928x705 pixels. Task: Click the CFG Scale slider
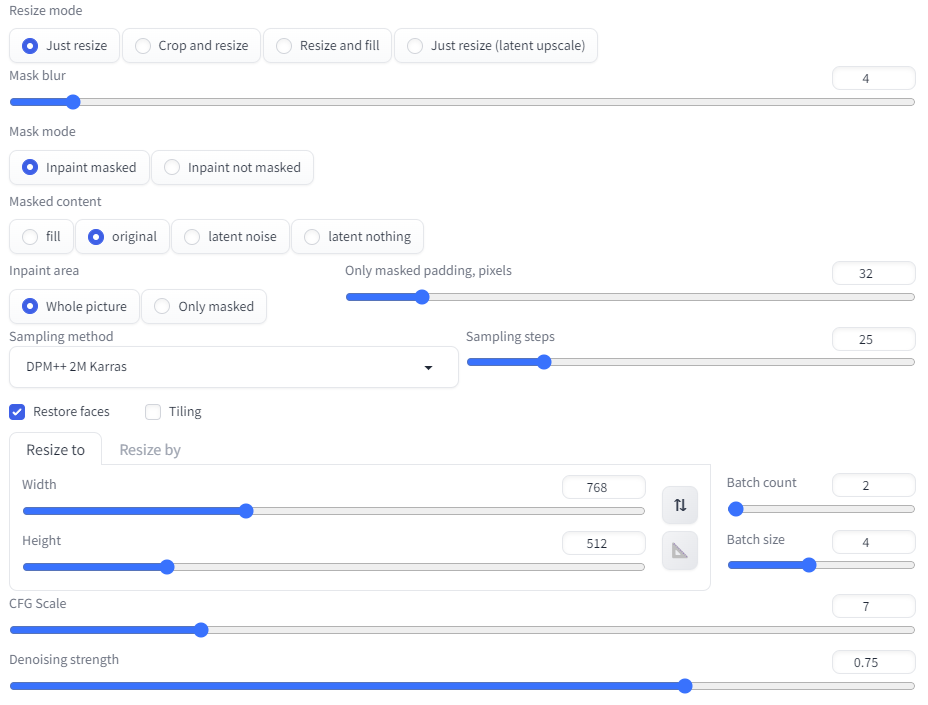(462, 630)
